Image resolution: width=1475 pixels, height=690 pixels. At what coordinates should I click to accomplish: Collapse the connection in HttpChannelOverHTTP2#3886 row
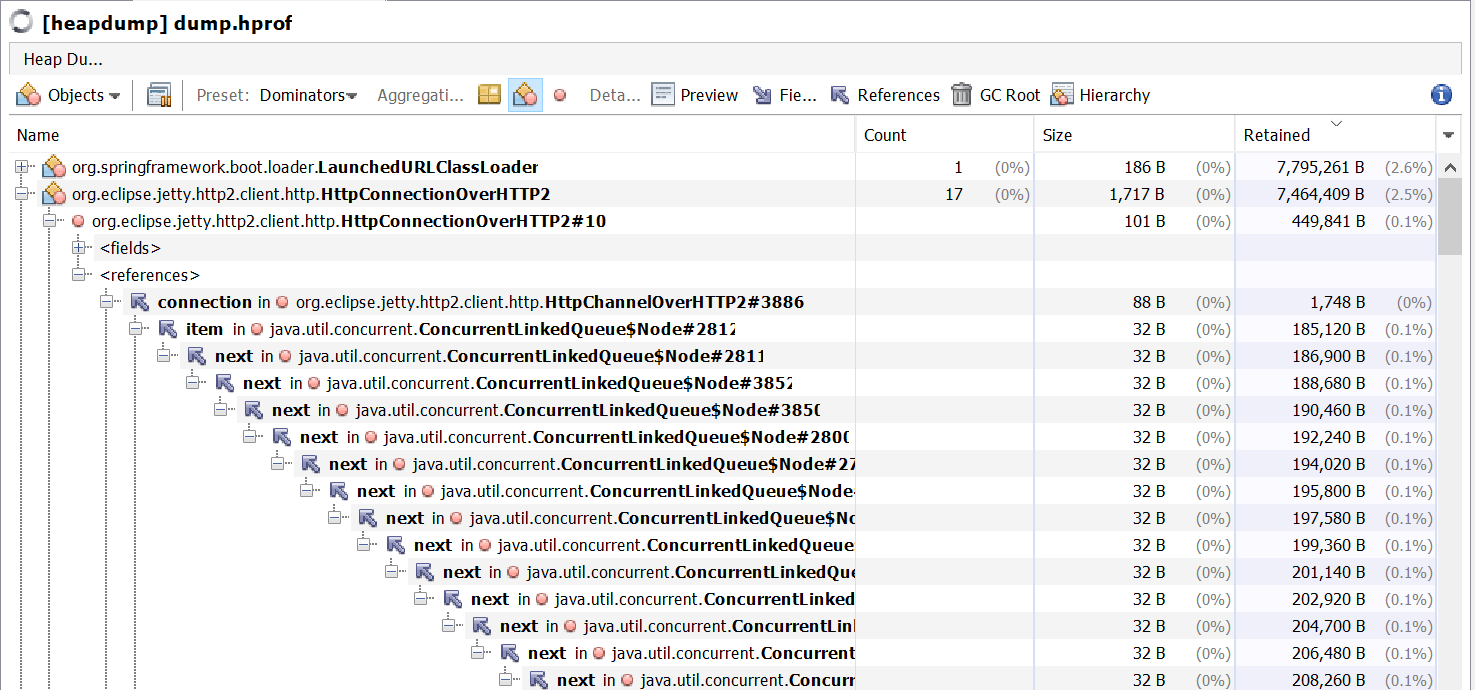(x=107, y=302)
